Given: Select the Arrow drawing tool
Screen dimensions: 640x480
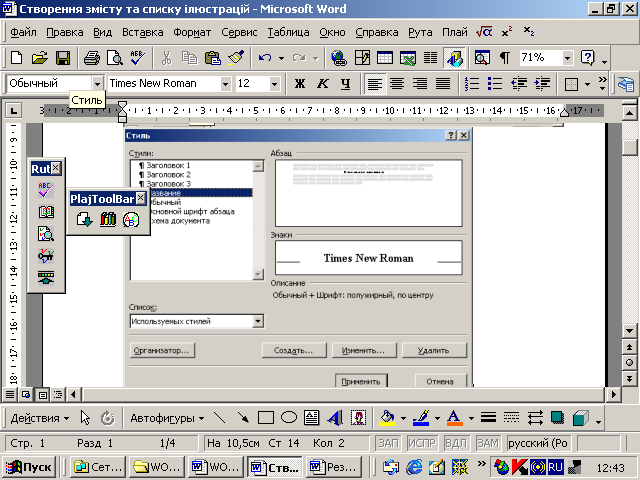Looking at the screenshot, I should [x=243, y=418].
